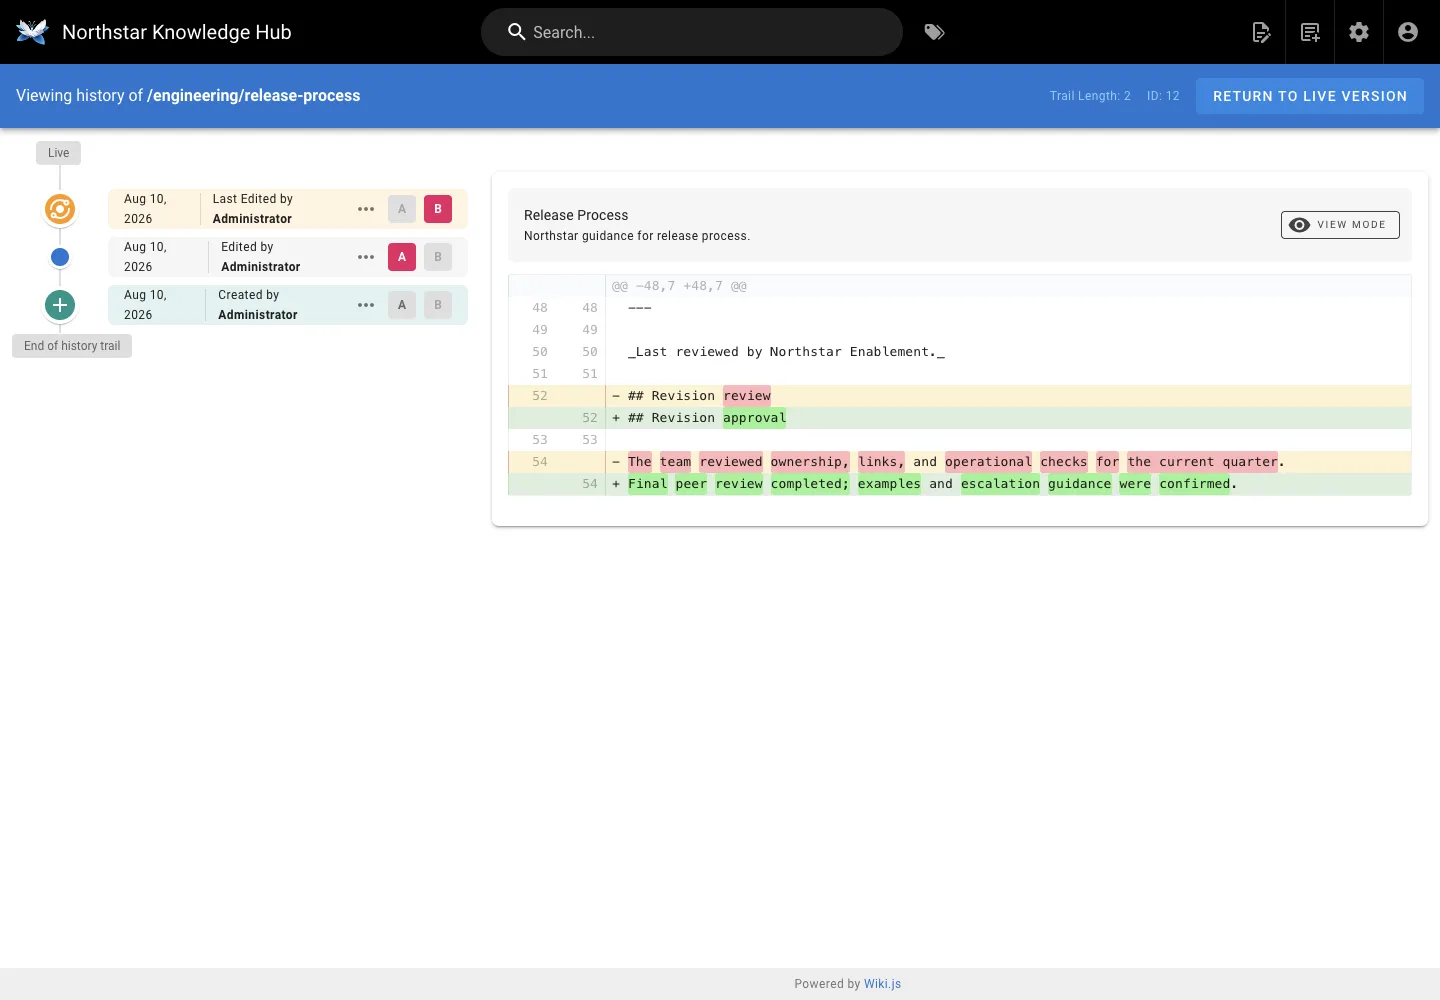Set Created by version as source A
The width and height of the screenshot is (1440, 1000).
(x=402, y=305)
